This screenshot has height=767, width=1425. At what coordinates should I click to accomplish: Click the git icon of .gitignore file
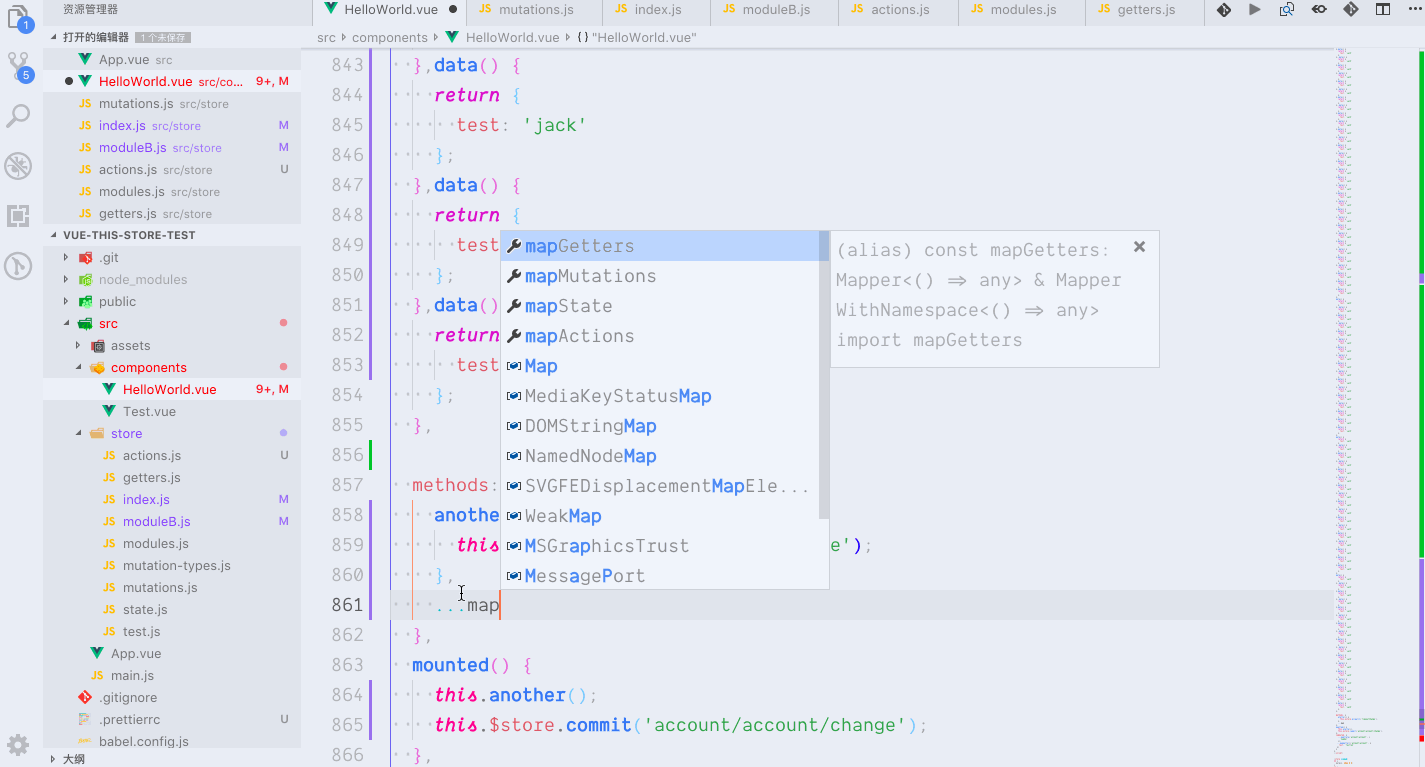tap(85, 697)
